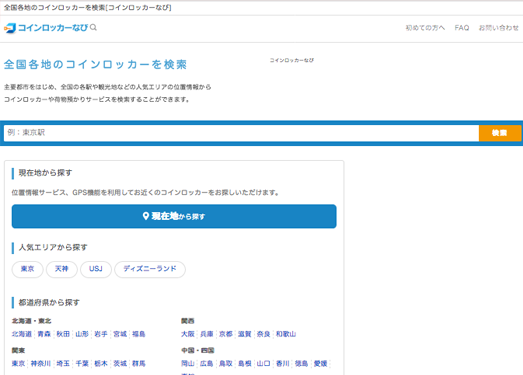This screenshot has height=375, width=523.
Task: Open the 千葉 prefecture link
Action: point(82,363)
